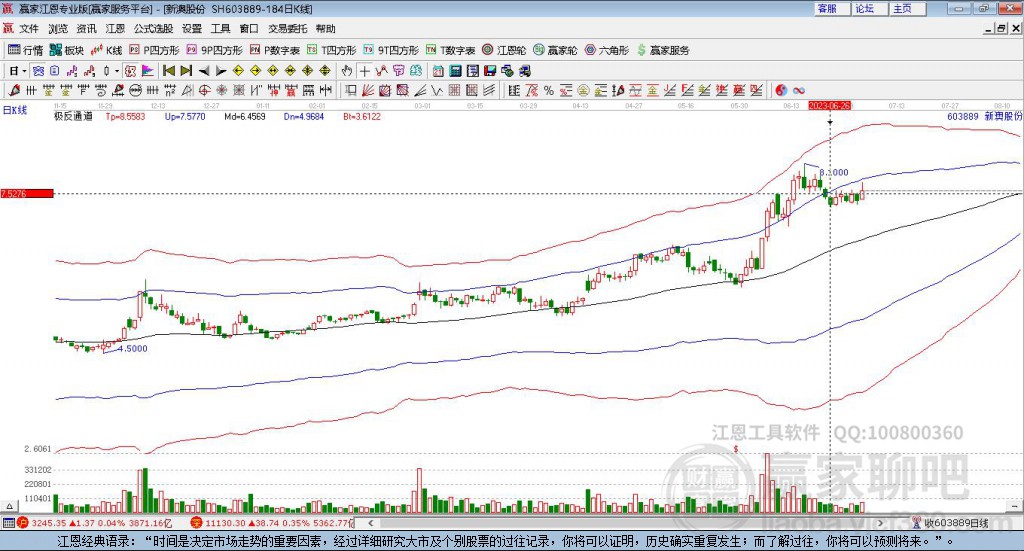Viewport: 1024px width, 551px height.
Task: Open the 浏览 menu
Action: (x=58, y=29)
